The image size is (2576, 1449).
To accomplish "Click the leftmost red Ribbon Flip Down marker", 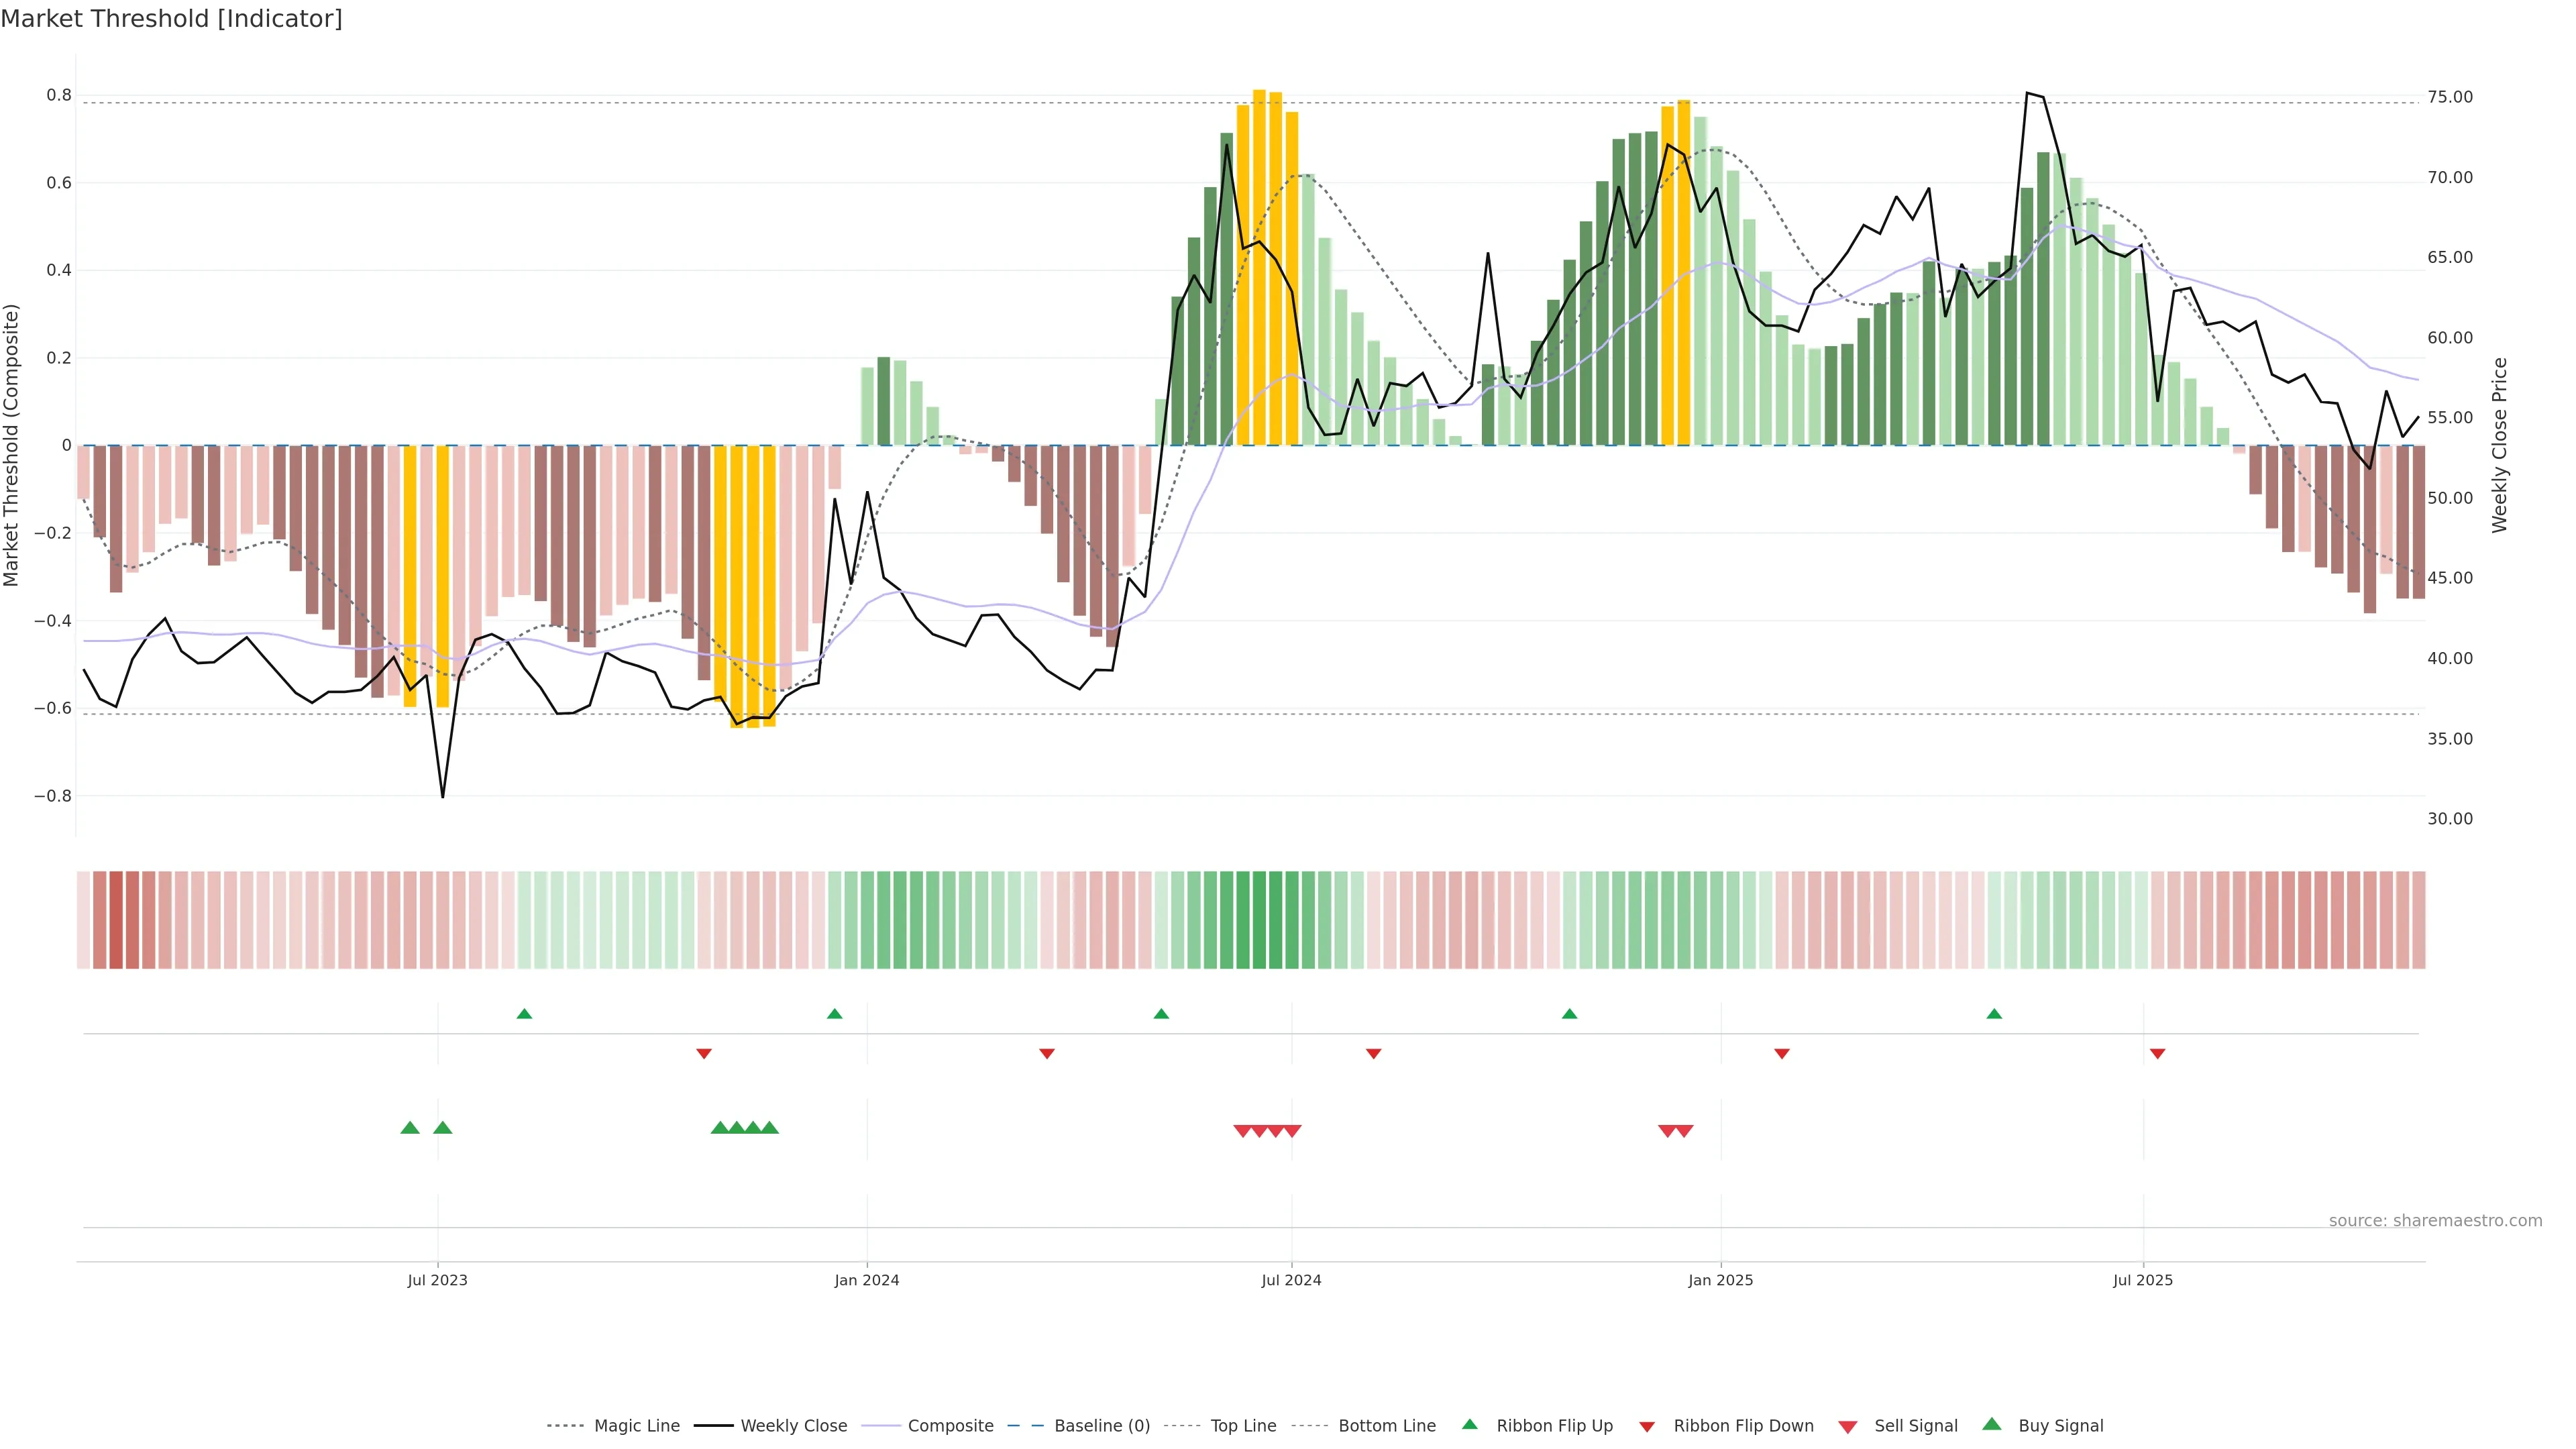I will 704,1054.
